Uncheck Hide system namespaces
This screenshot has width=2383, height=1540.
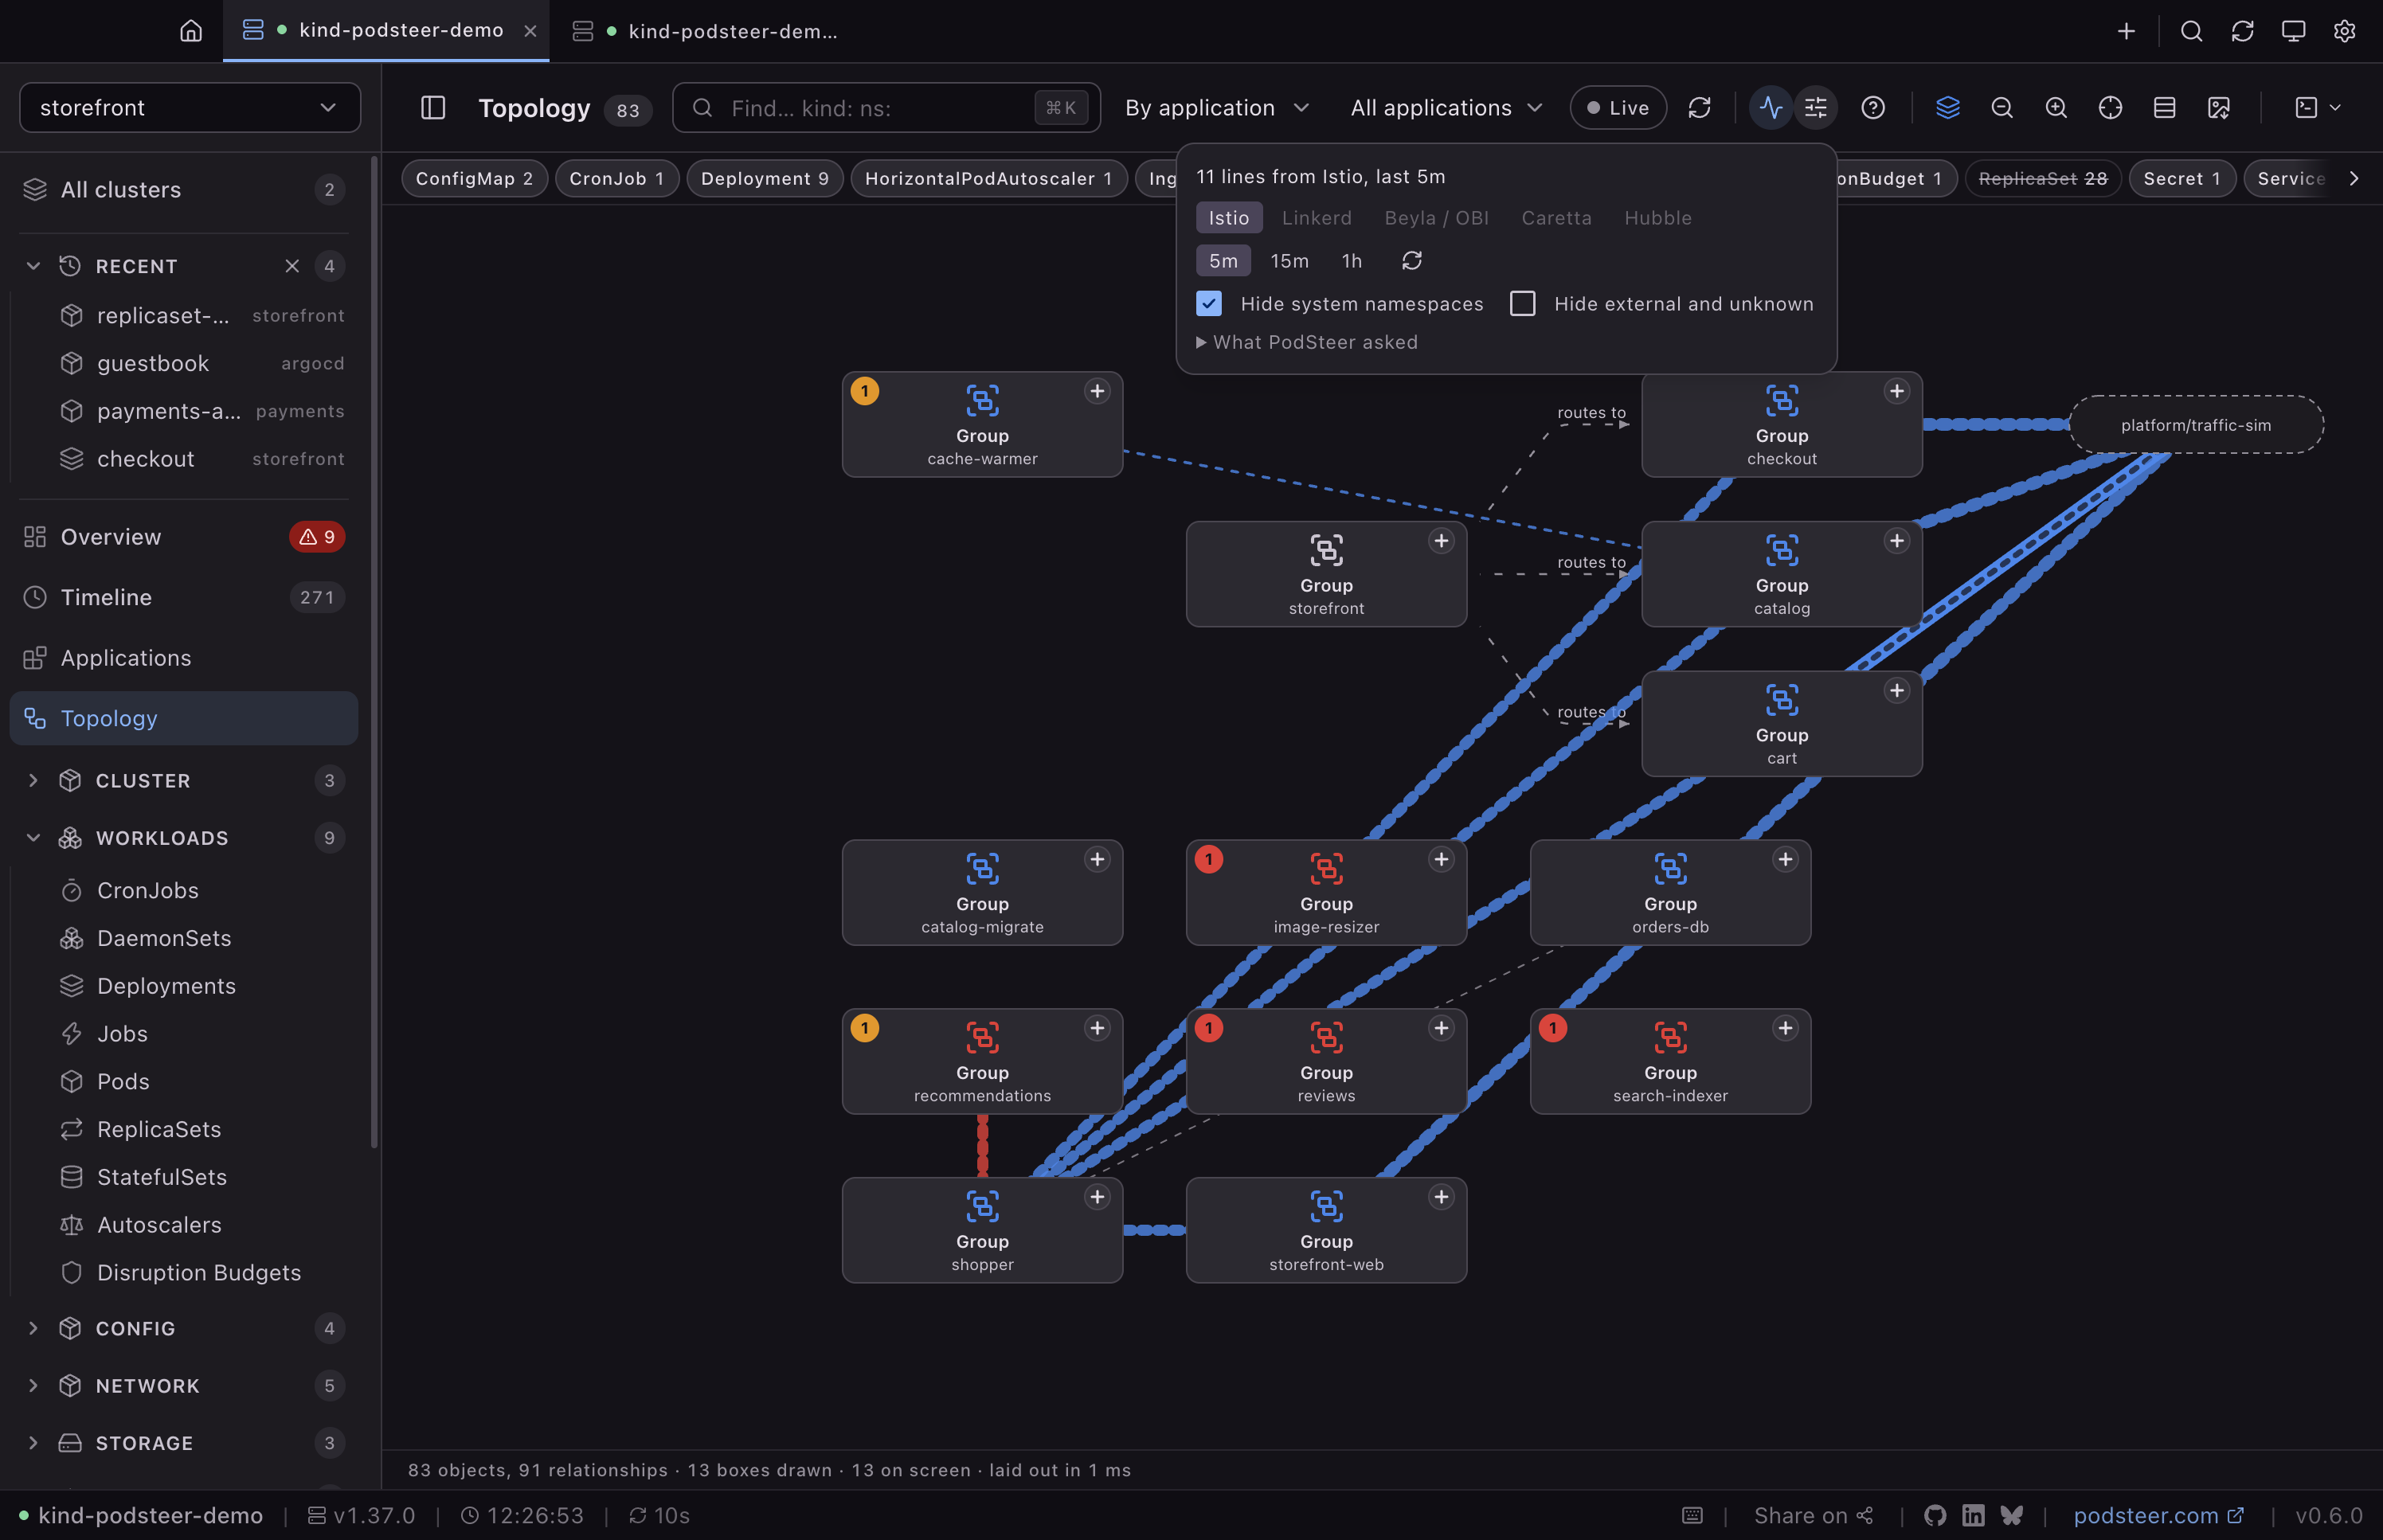[x=1209, y=303]
